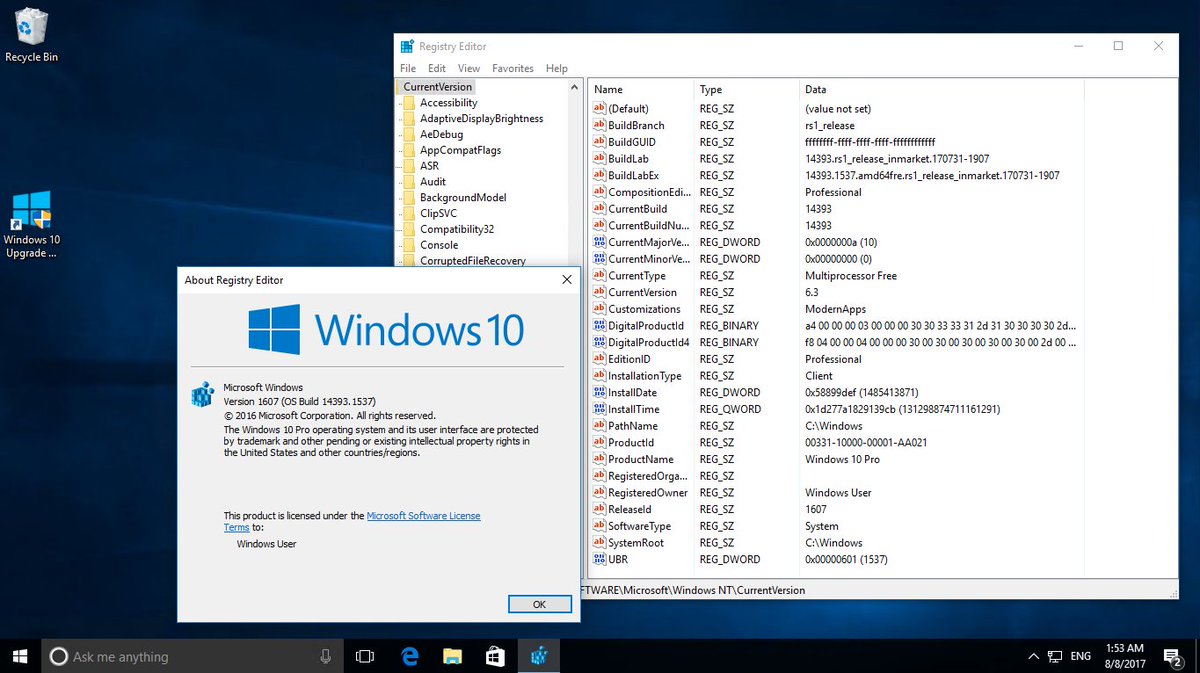The width and height of the screenshot is (1200, 673).
Task: Open the Favorites menu
Action: (512, 68)
